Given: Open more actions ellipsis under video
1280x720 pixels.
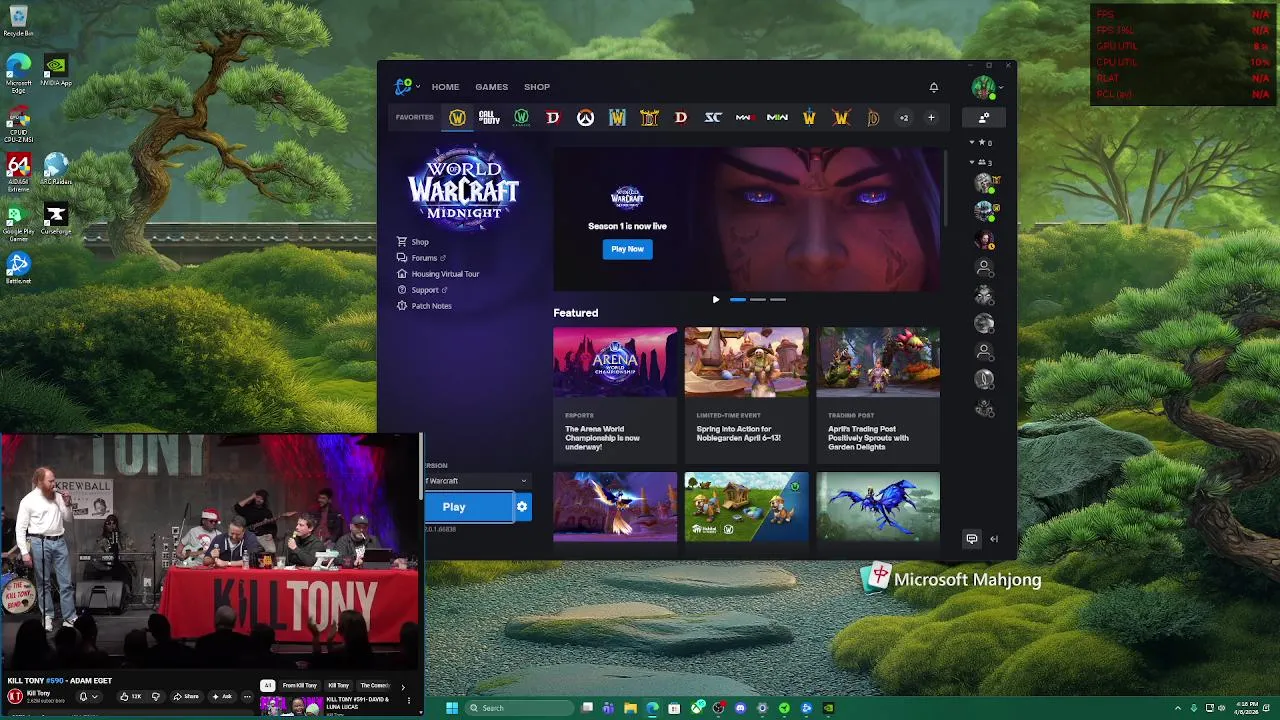Looking at the screenshot, I should point(247,696).
